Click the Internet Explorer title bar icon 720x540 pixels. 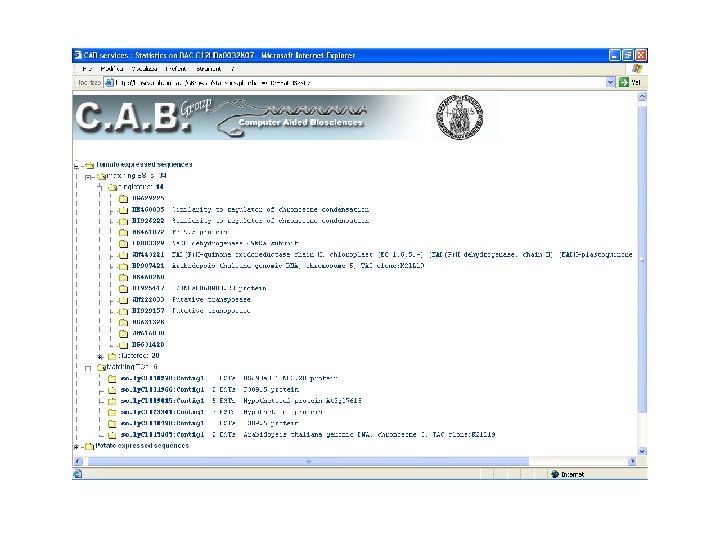coord(78,55)
